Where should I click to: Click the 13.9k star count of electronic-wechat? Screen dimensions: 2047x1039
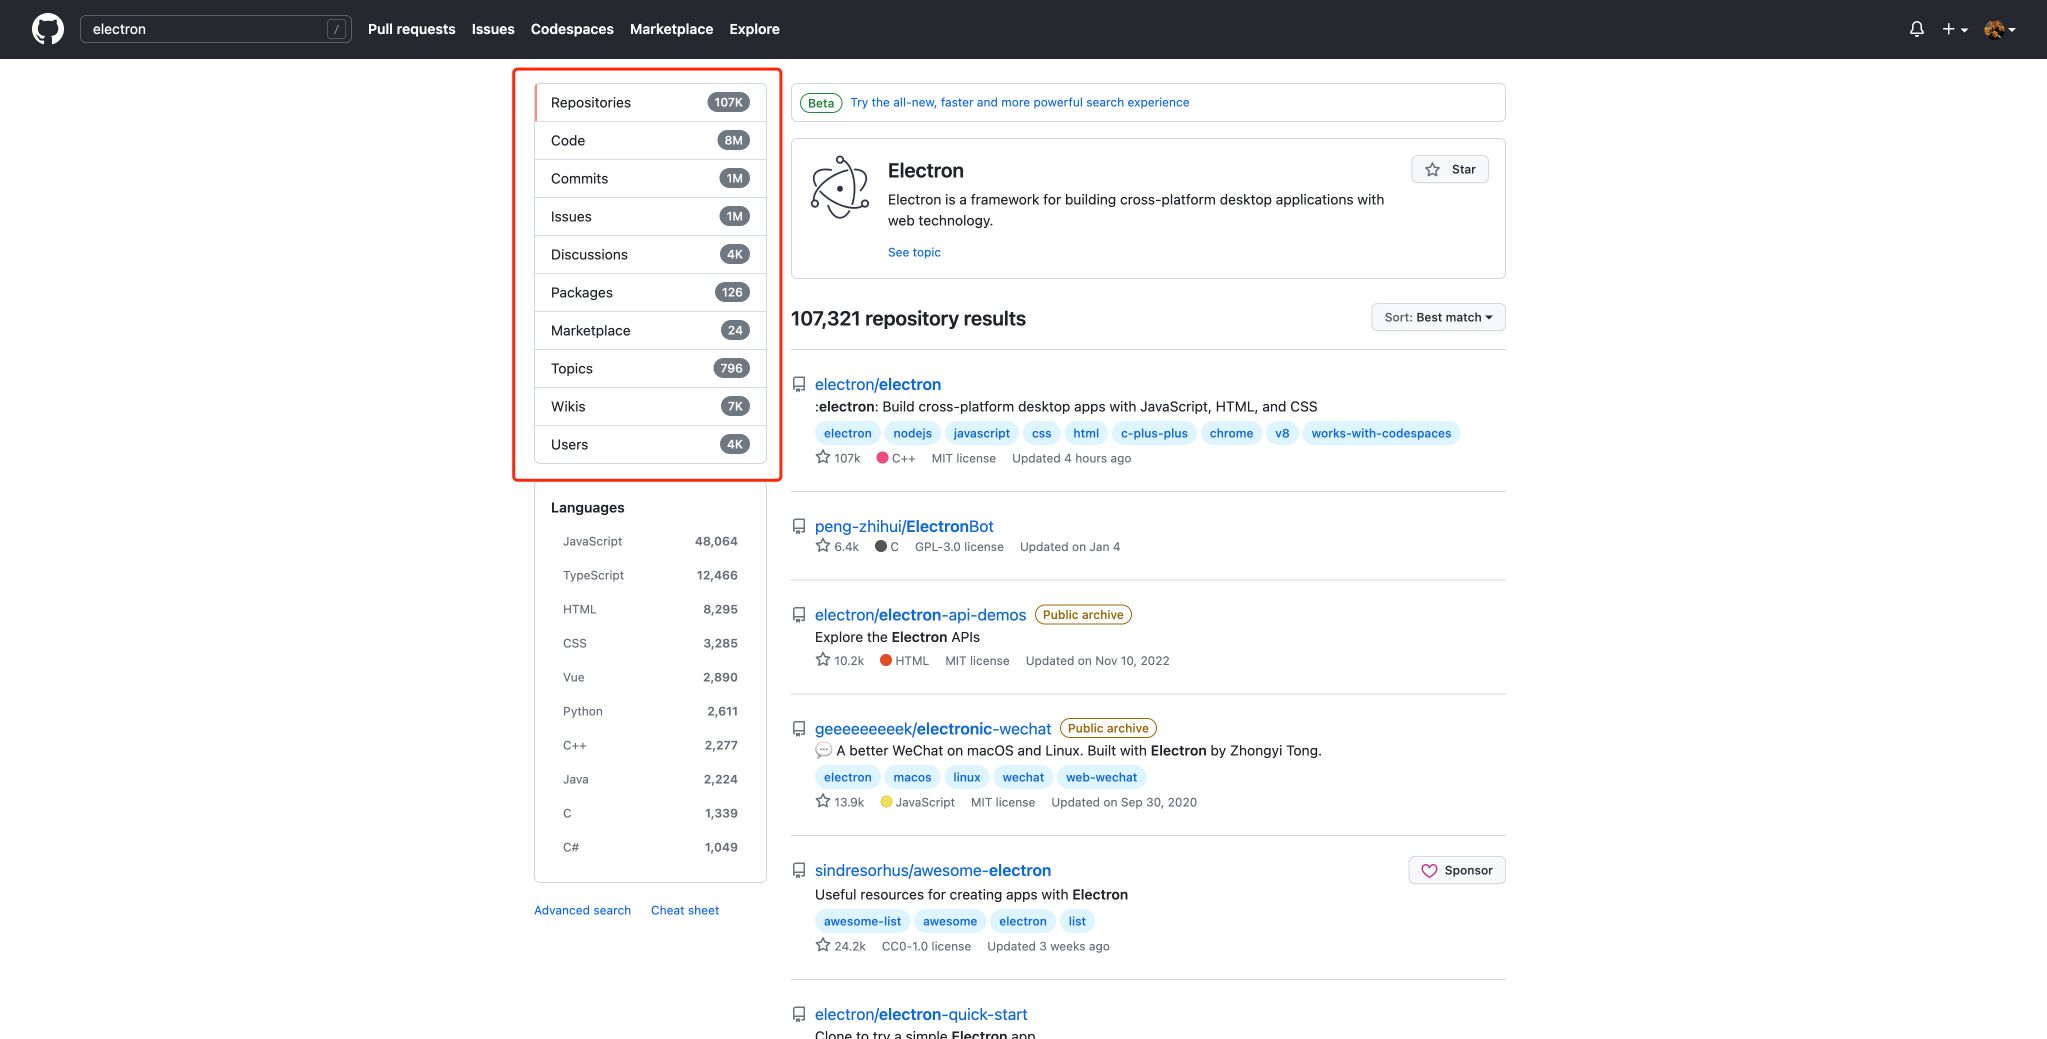pos(839,802)
